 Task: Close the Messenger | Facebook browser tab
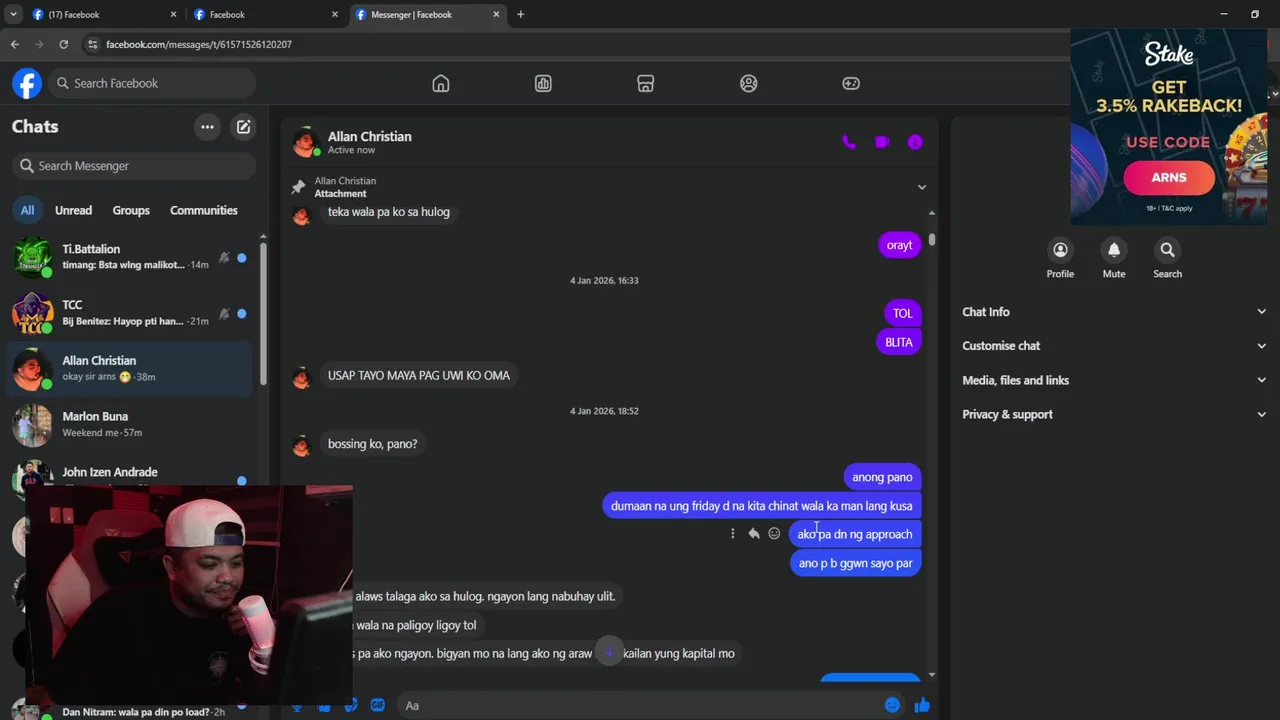pyautogui.click(x=495, y=14)
